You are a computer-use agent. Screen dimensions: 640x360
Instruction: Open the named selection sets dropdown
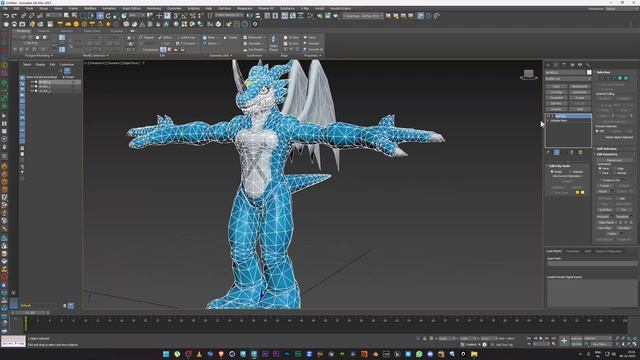pos(229,16)
